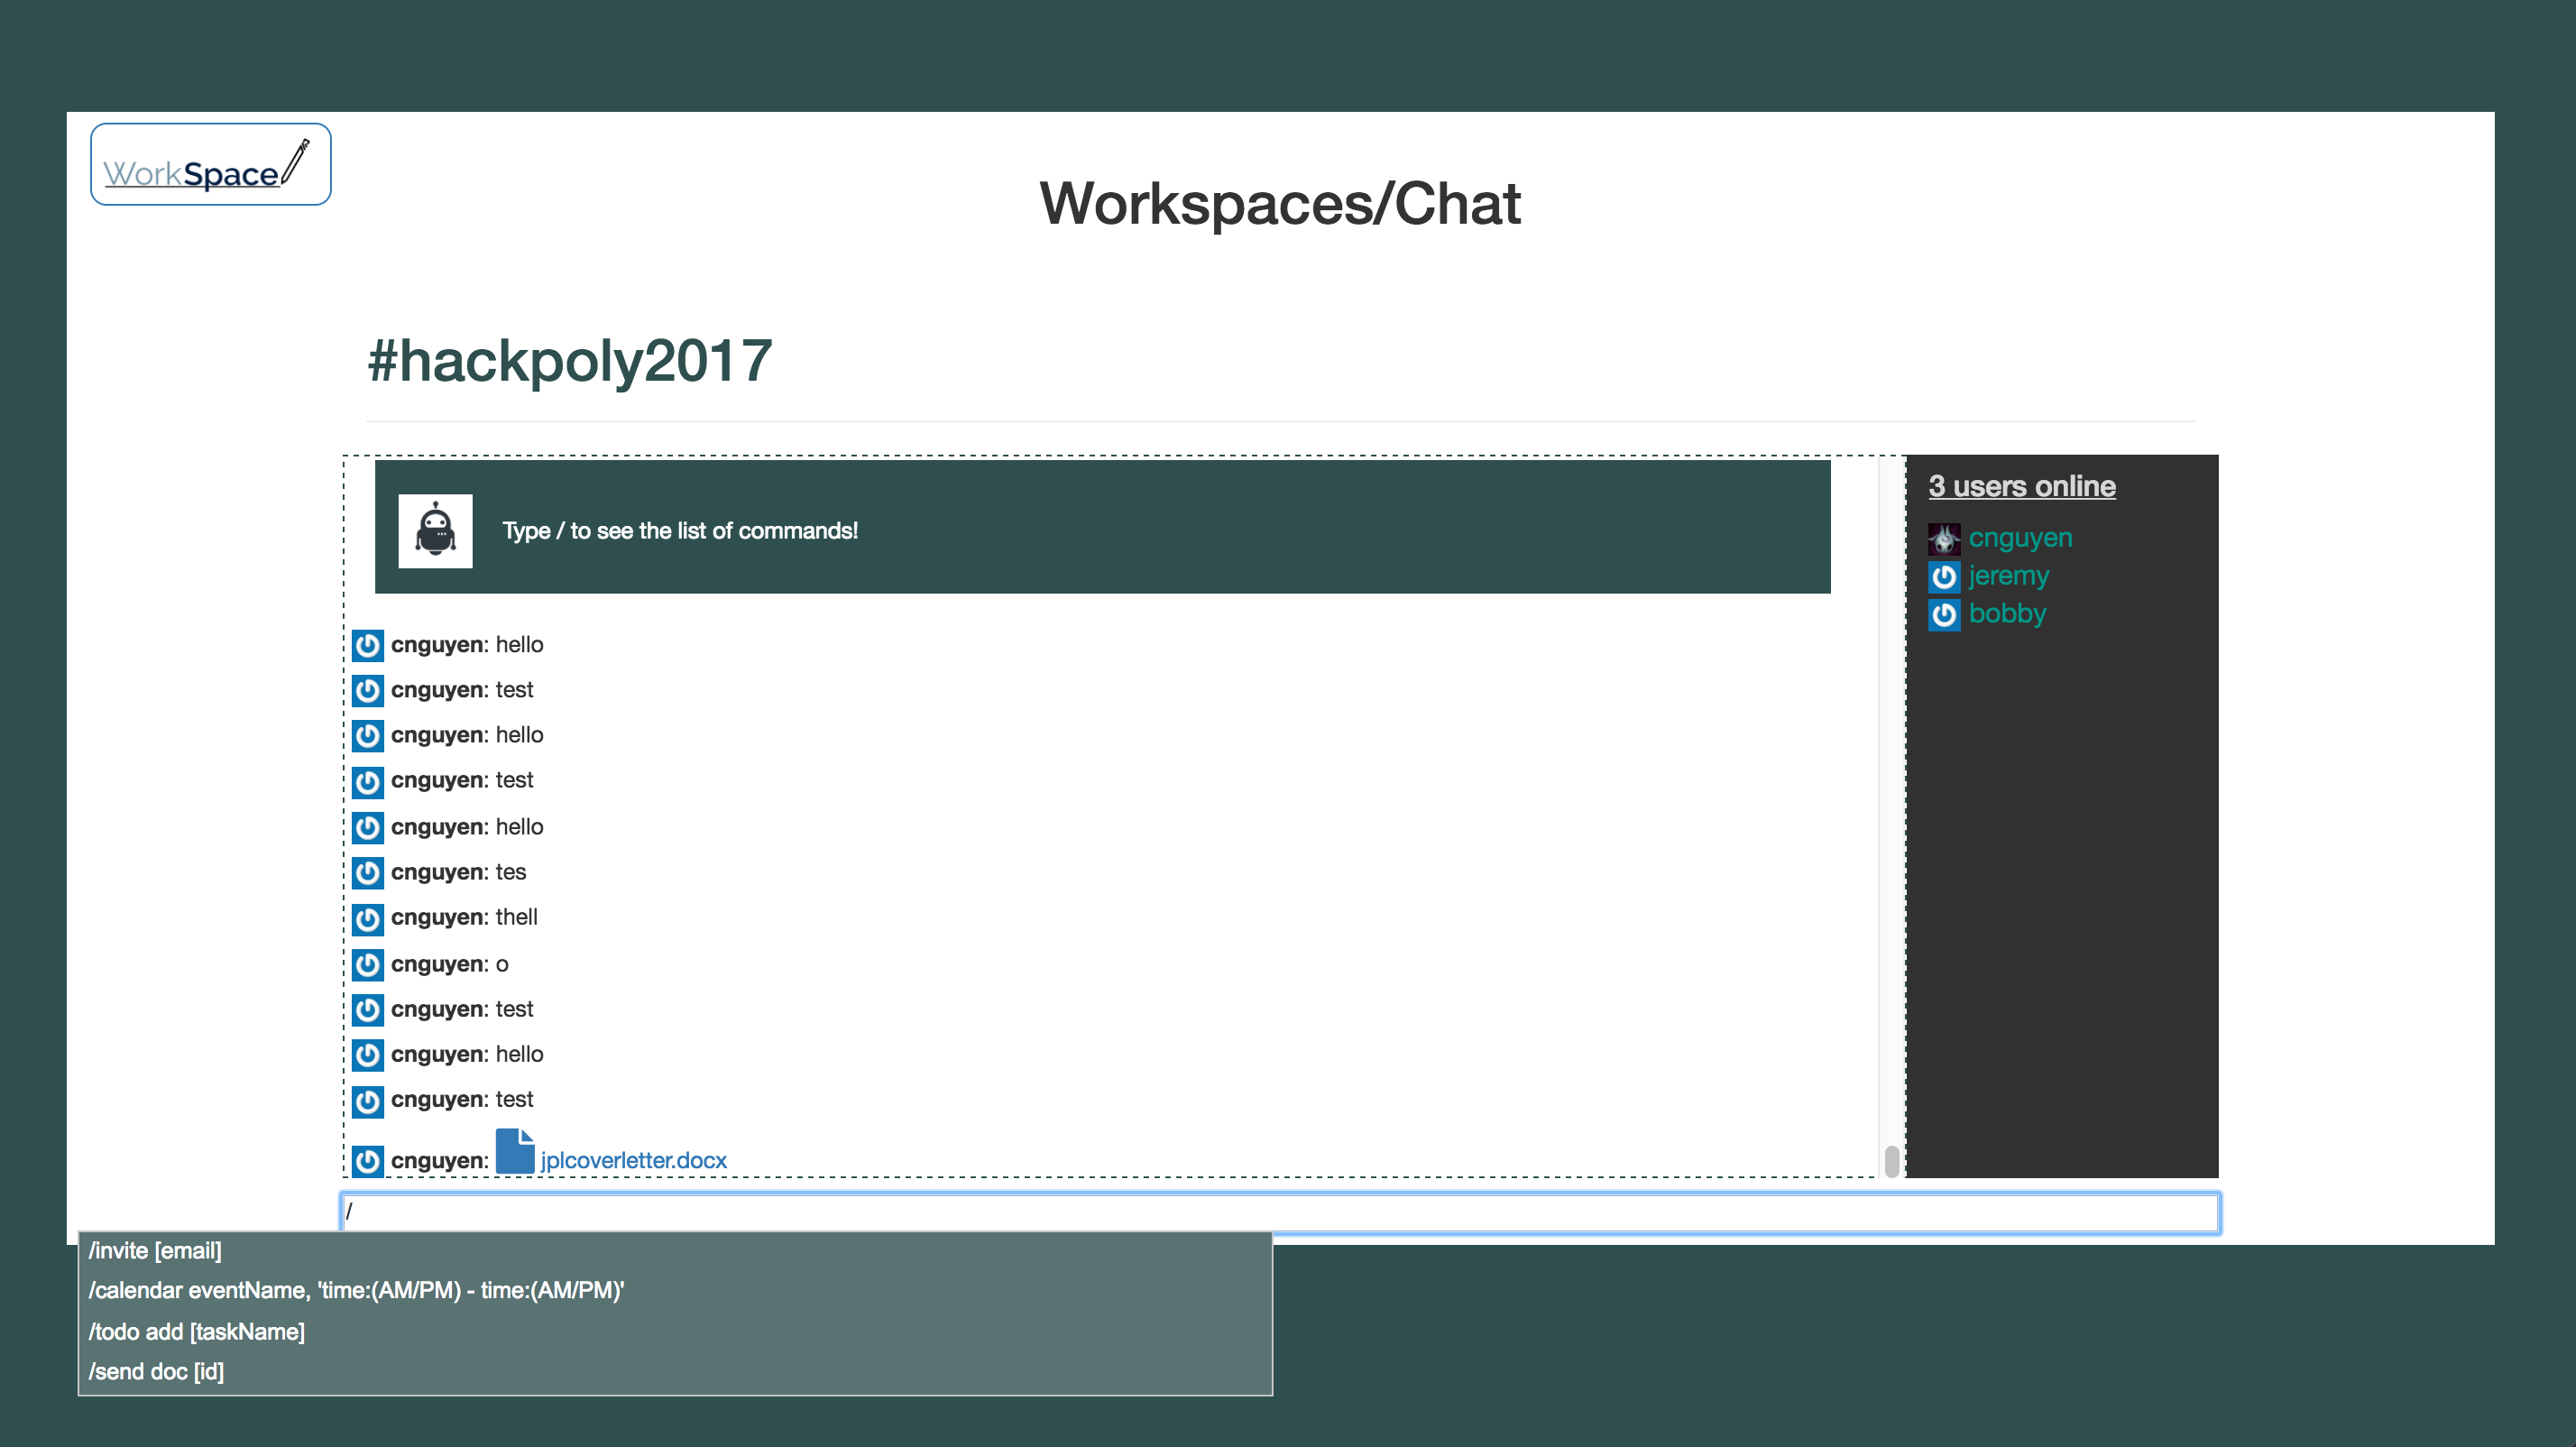This screenshot has width=2576, height=1447.
Task: Choose the /send doc [id] command
Action: (x=156, y=1372)
